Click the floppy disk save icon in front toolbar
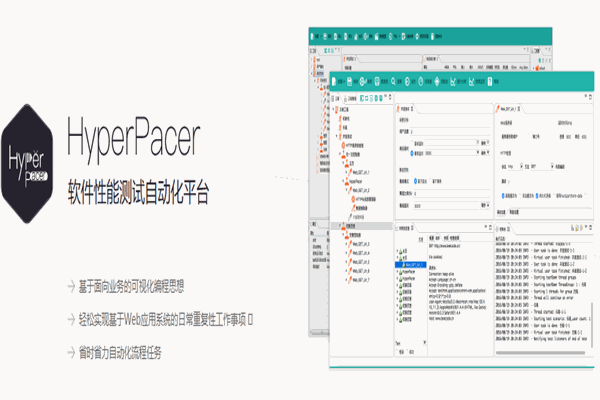Screen dimensions: 600x400 click(x=349, y=81)
